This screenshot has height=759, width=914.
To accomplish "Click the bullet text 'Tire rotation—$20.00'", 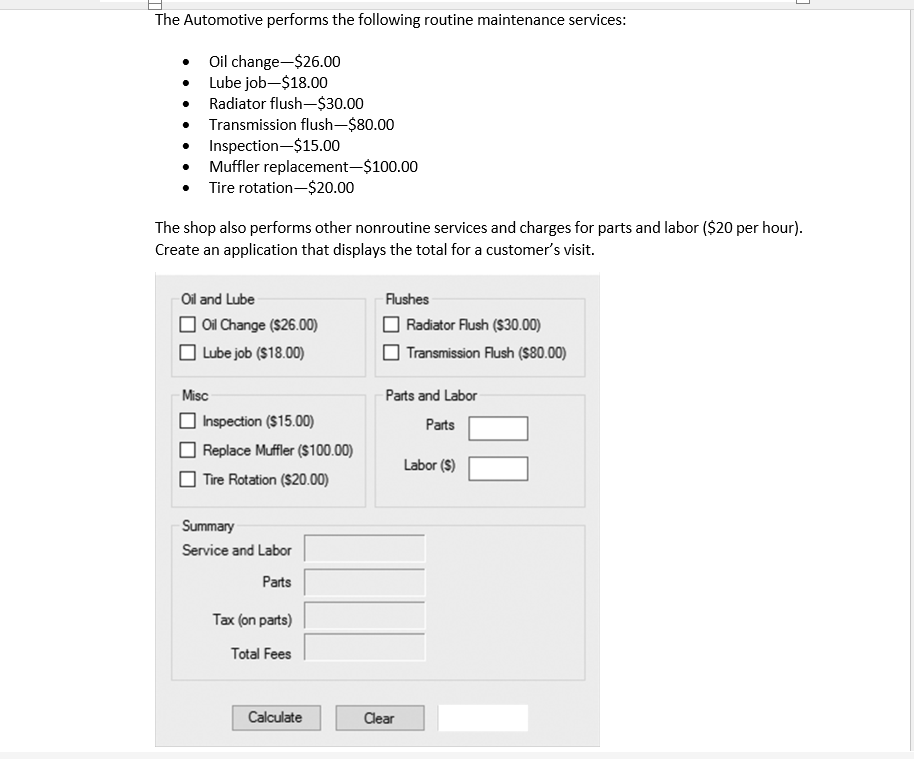I will tap(282, 188).
